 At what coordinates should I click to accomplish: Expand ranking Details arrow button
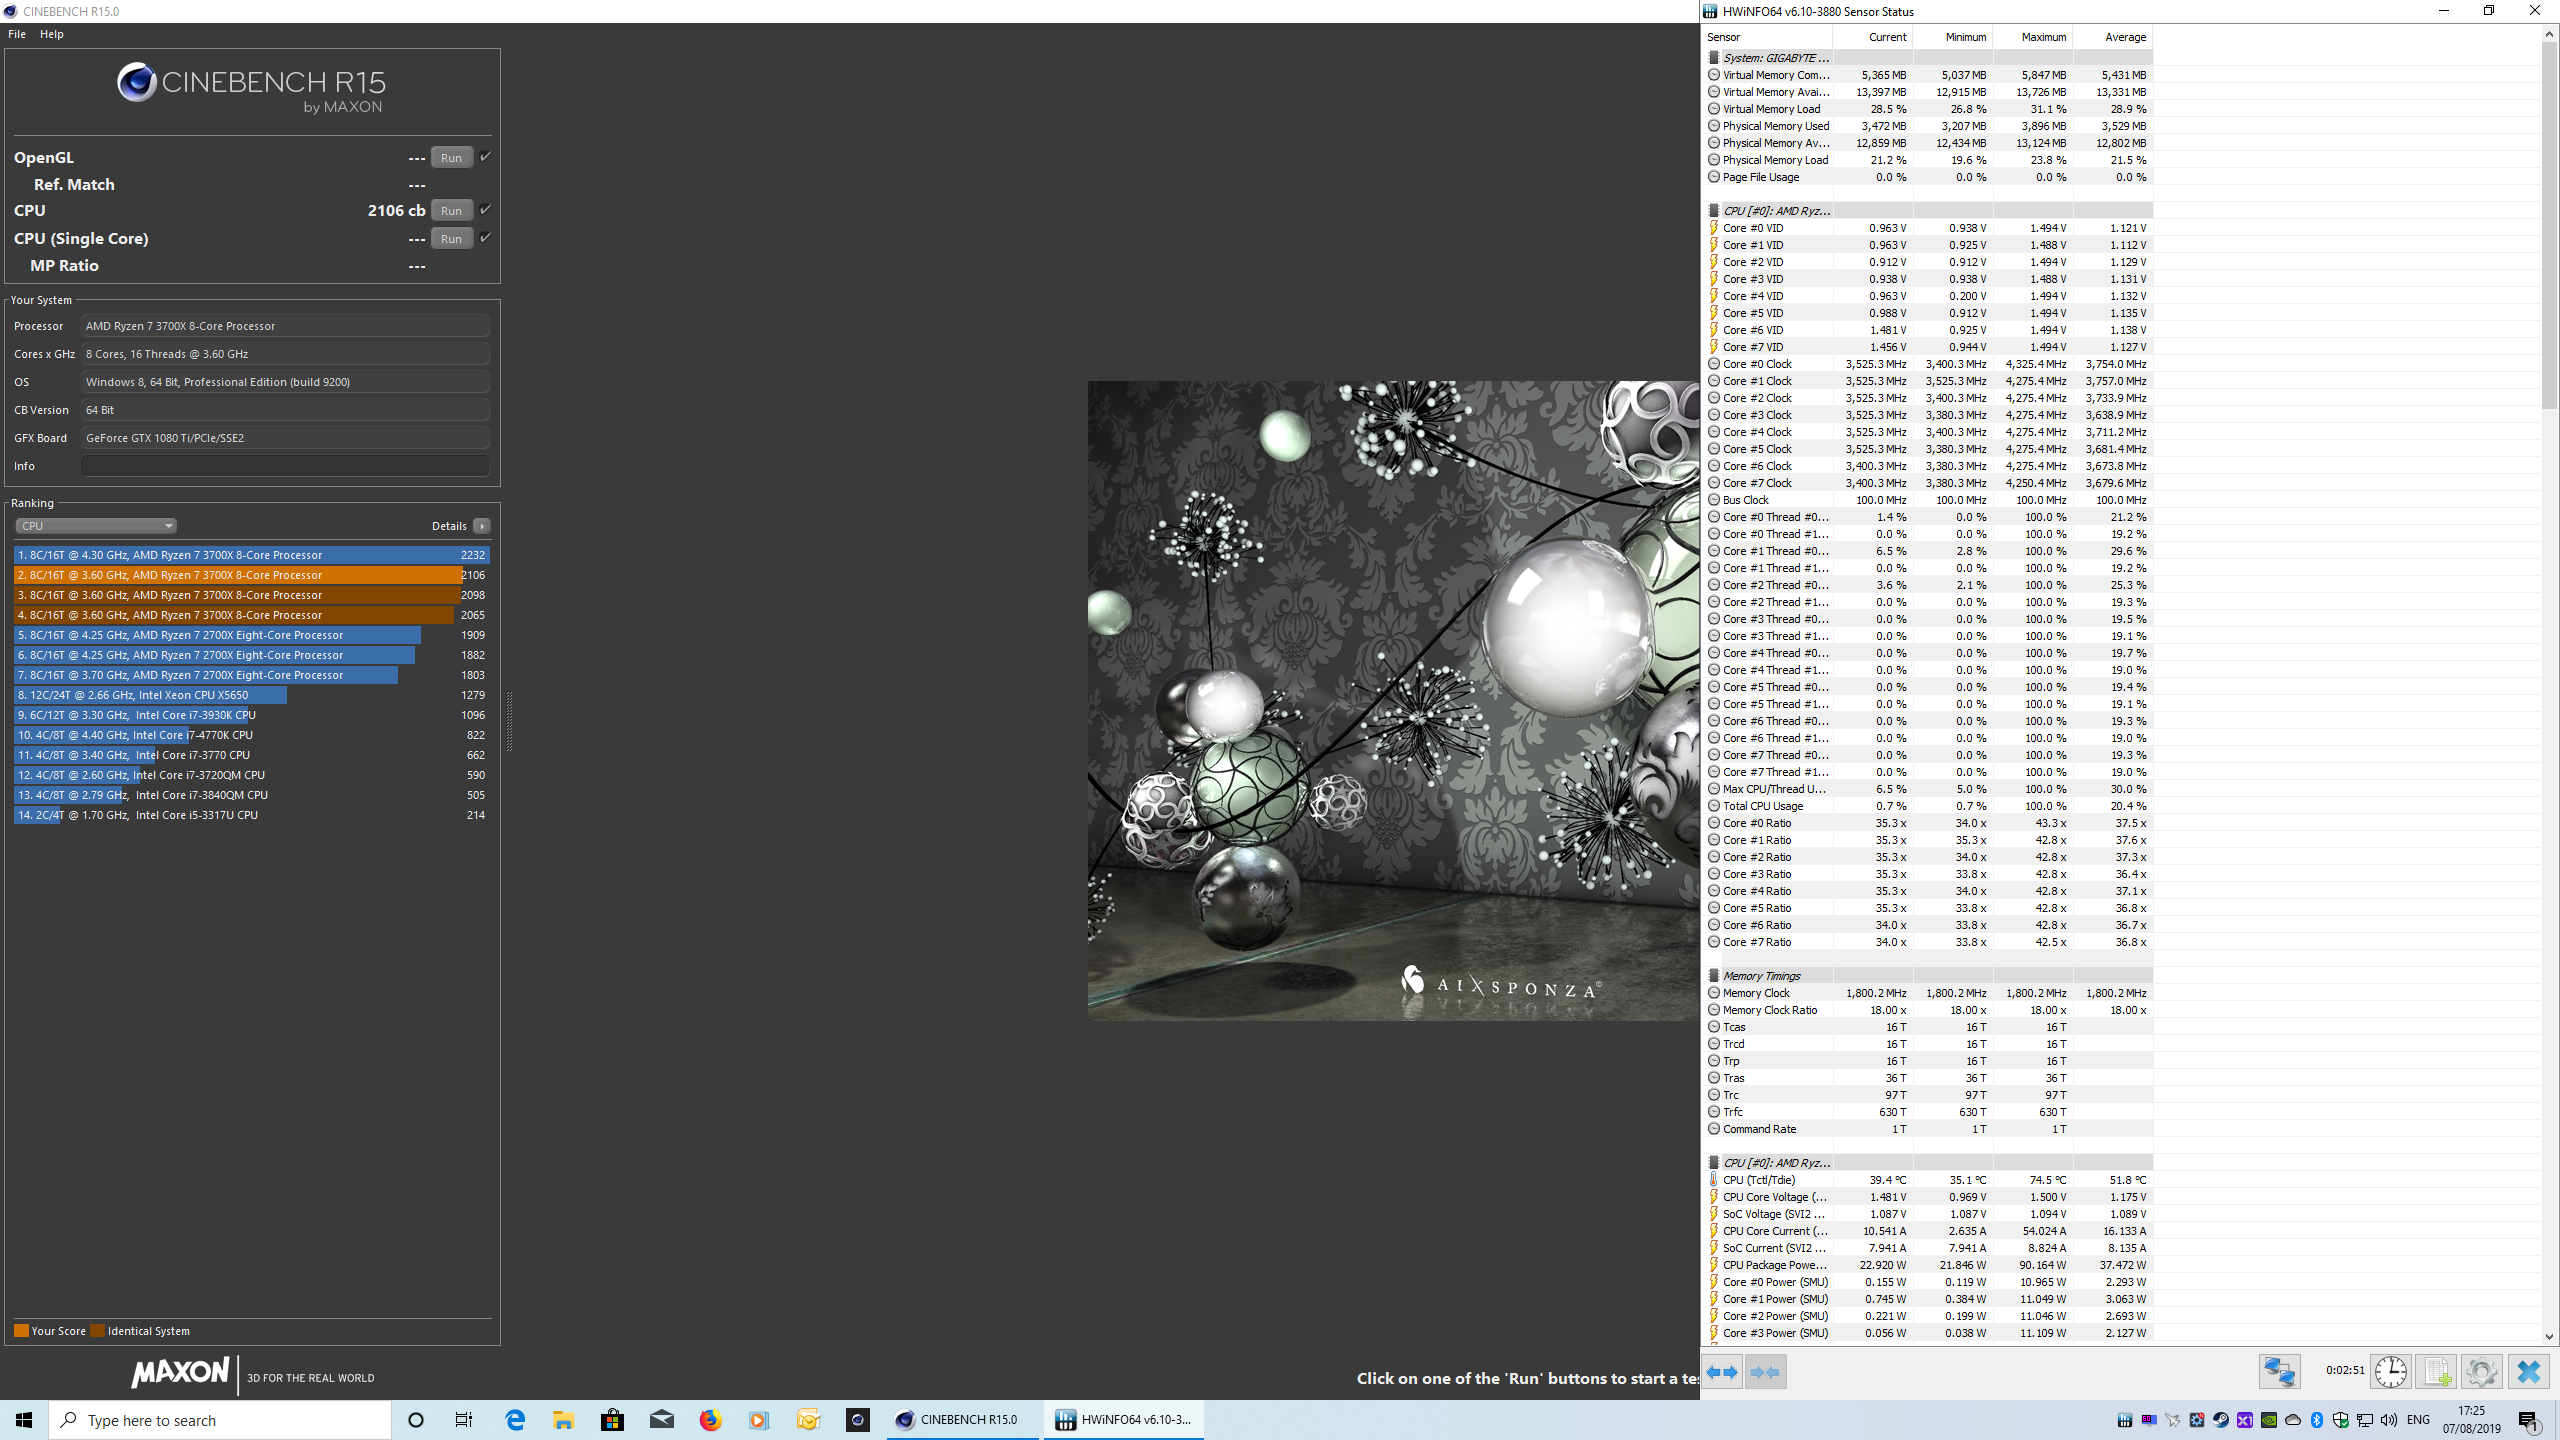(x=482, y=526)
